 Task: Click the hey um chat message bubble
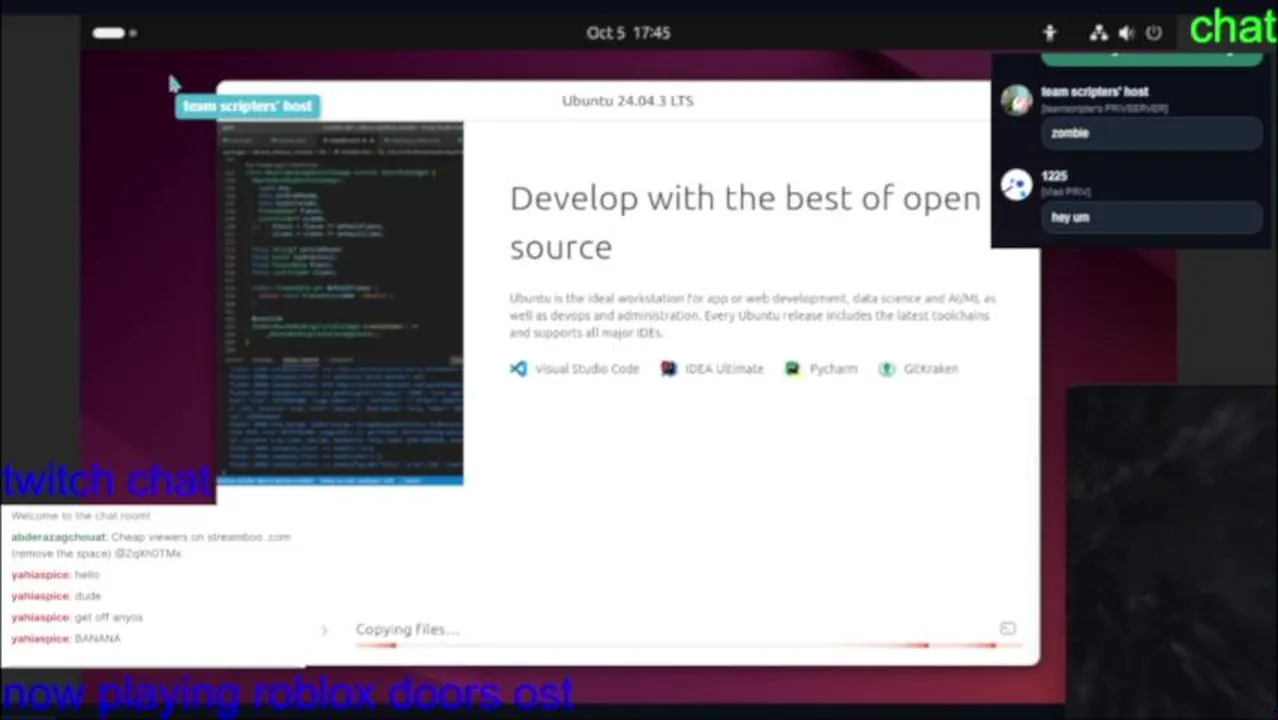(1151, 217)
